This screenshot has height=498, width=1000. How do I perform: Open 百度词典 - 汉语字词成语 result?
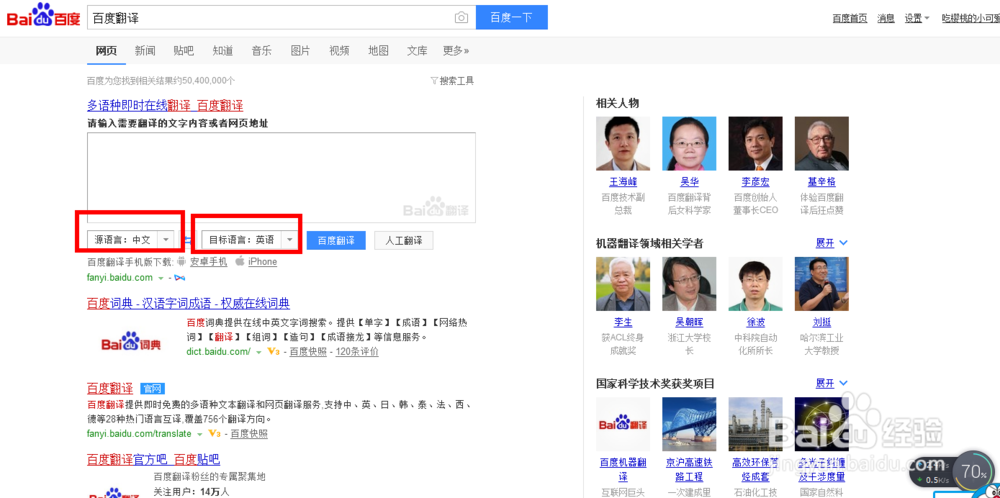coord(189,303)
